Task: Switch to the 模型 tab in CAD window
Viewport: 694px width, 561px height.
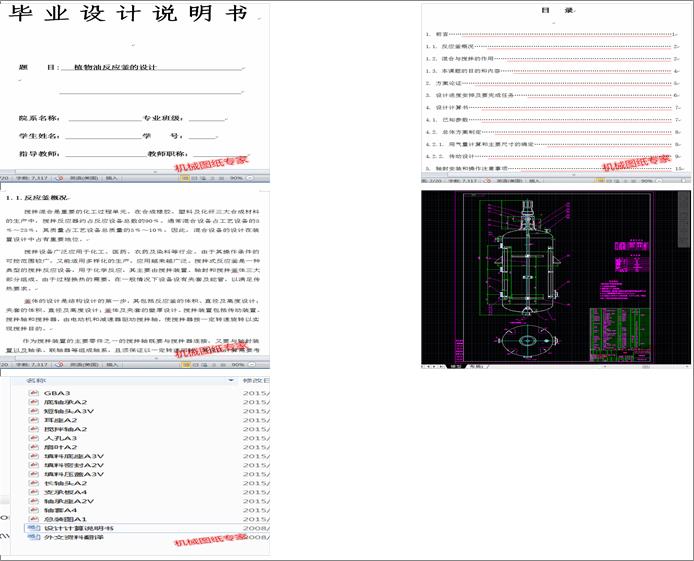Action: tap(455, 366)
